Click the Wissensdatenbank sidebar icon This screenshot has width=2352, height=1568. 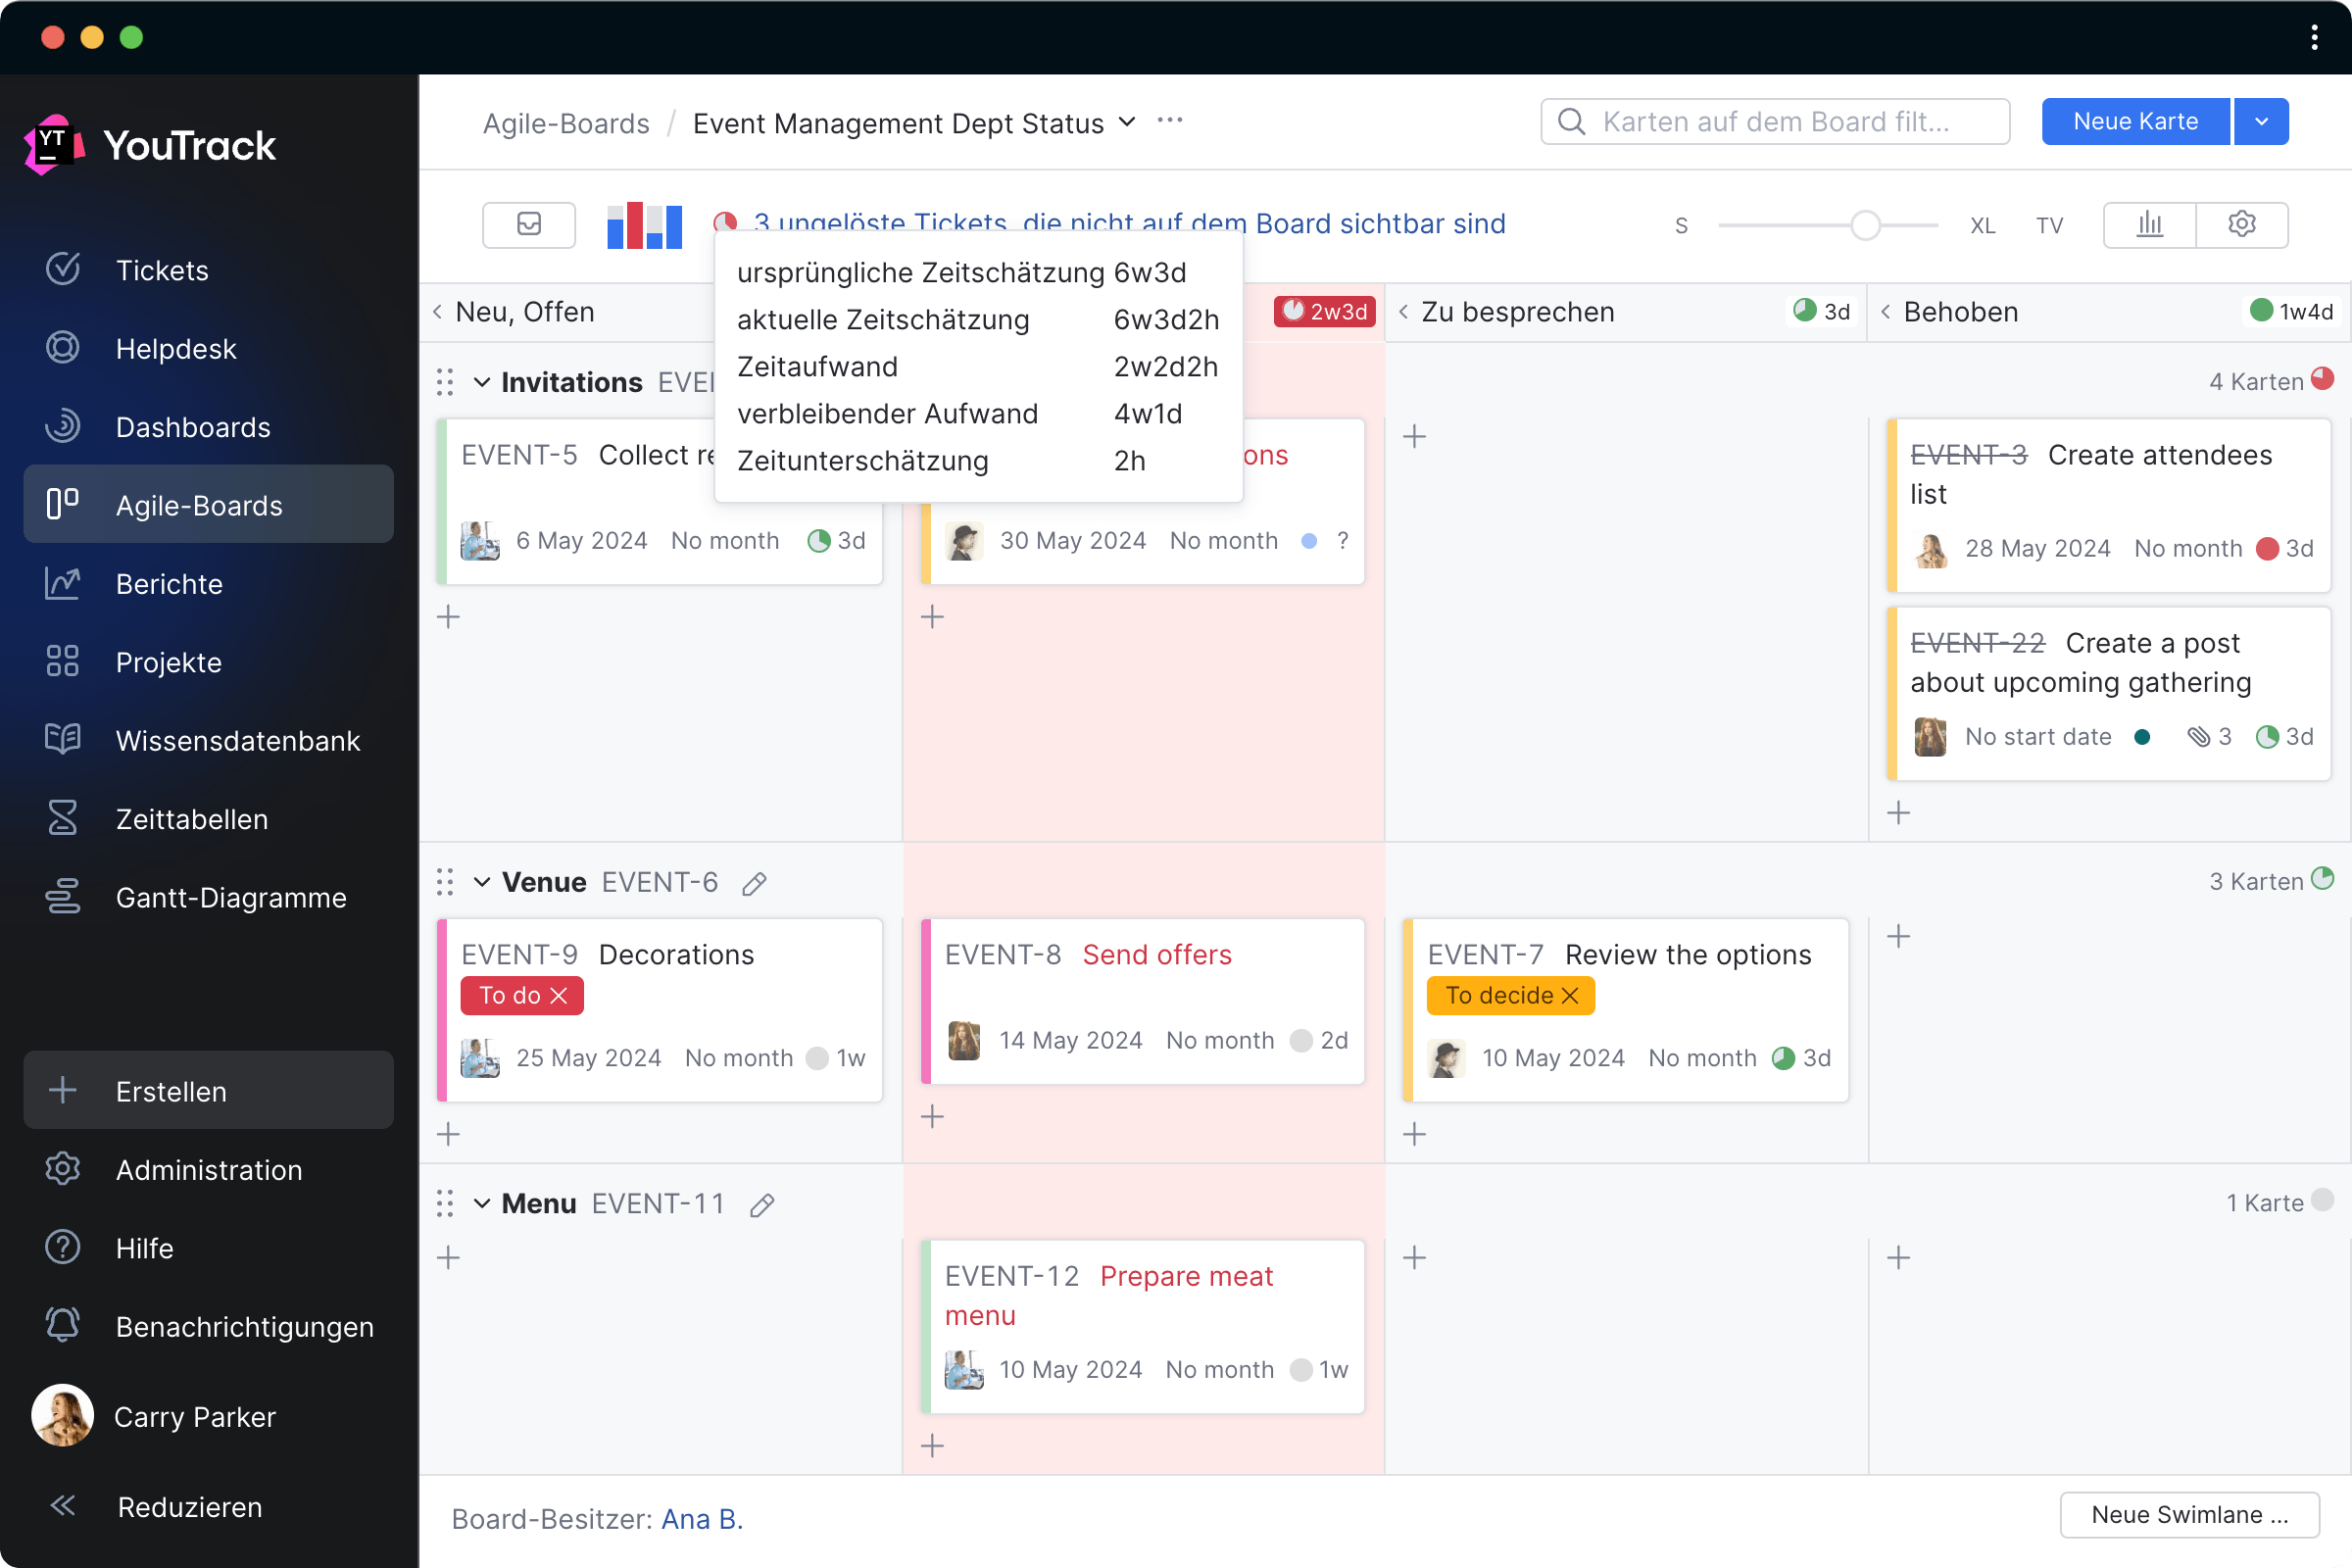(63, 739)
